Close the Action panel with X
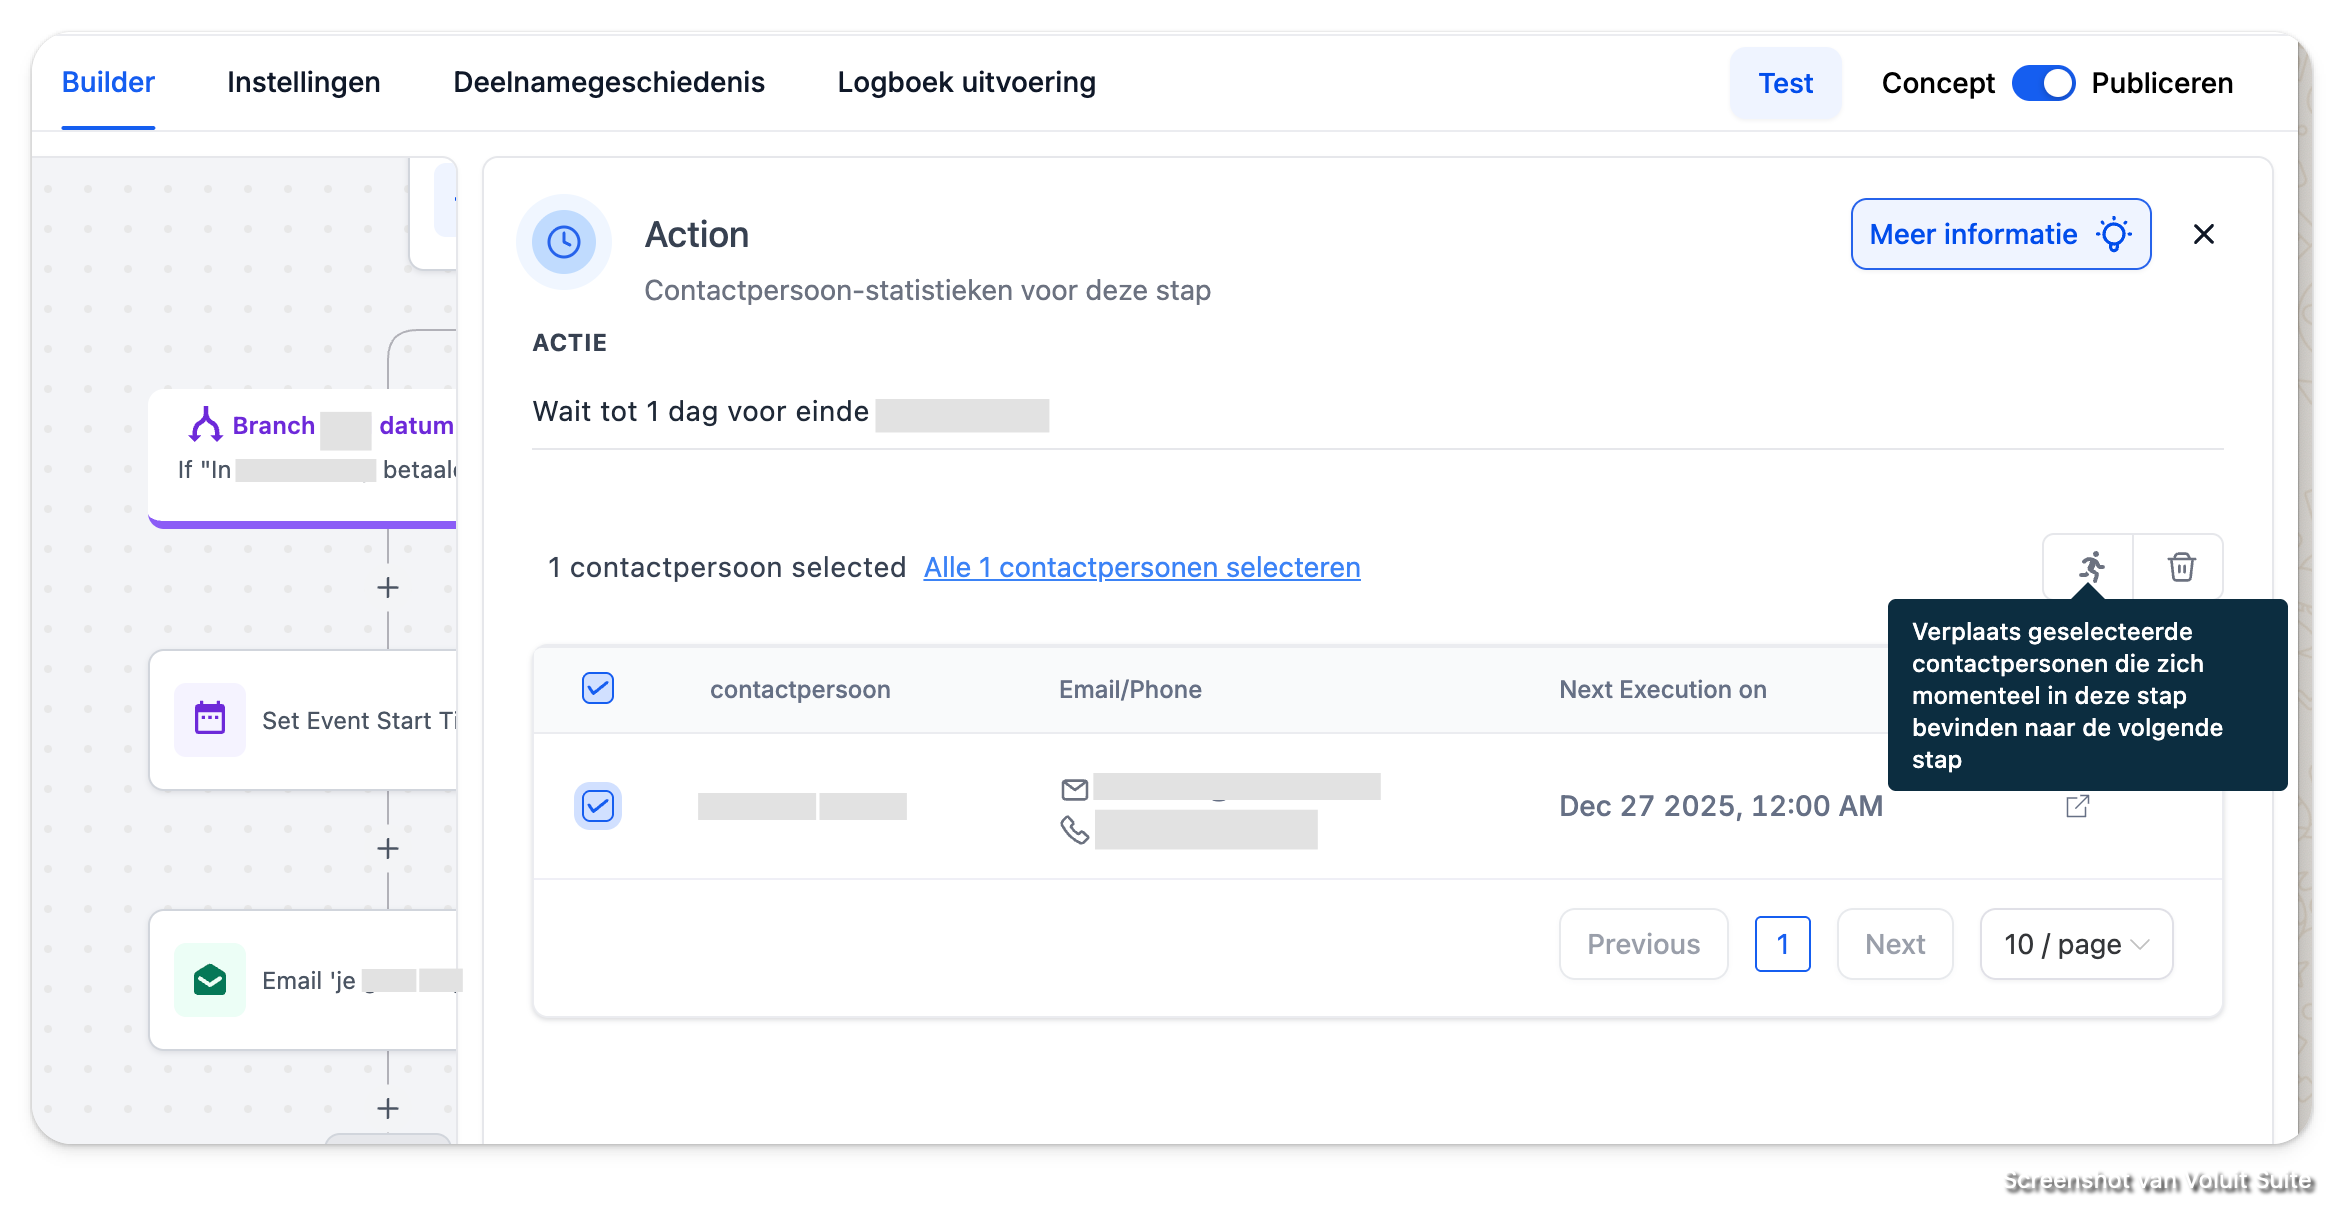2344x1226 pixels. coord(2203,234)
